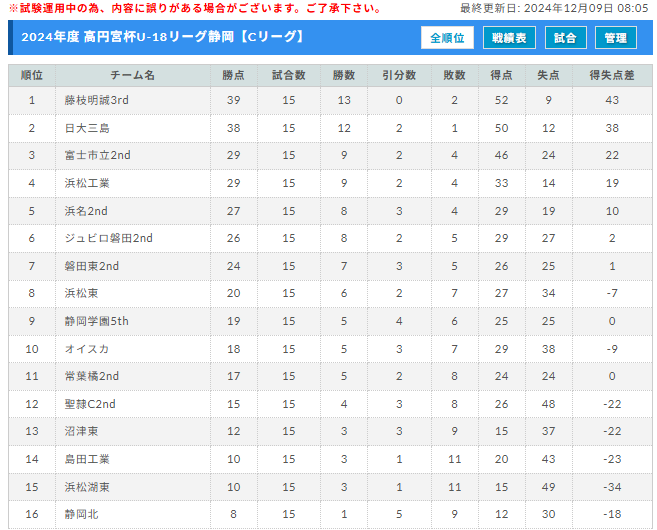Open the 試合 tab

(565, 38)
